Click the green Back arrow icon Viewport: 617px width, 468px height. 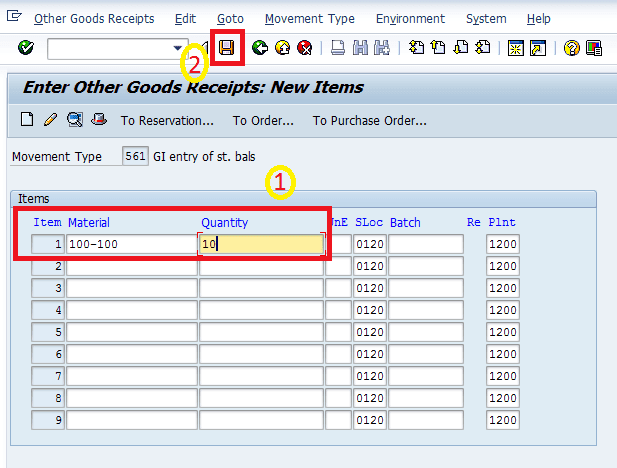point(261,48)
